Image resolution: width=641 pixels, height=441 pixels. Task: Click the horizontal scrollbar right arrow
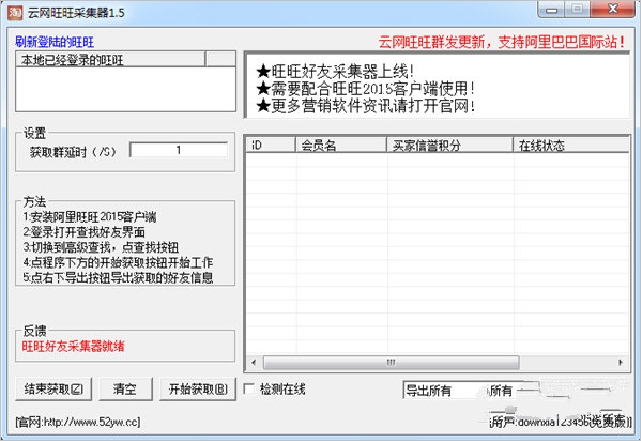pos(621,363)
